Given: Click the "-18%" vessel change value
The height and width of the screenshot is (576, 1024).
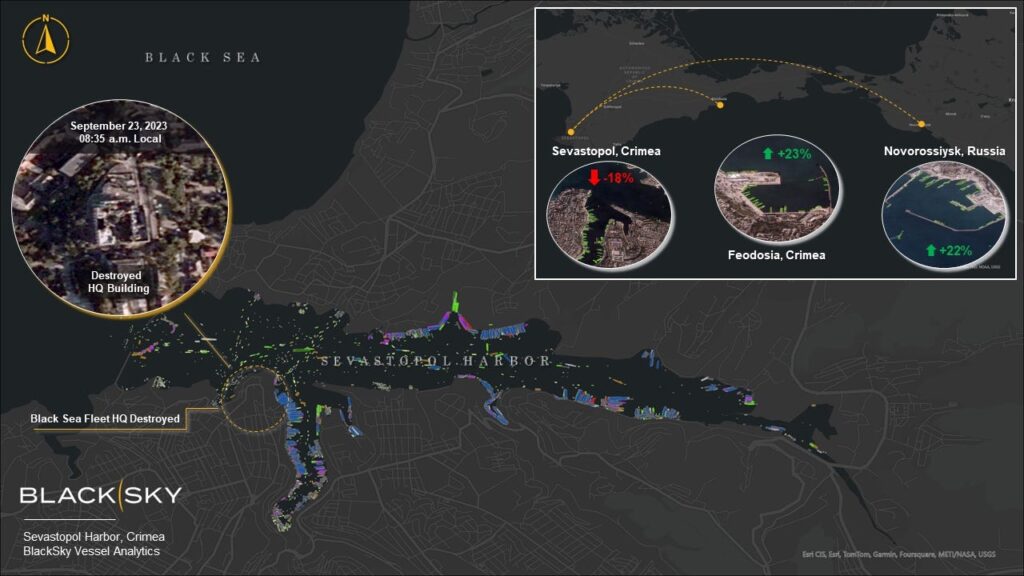Looking at the screenshot, I should coord(618,178).
